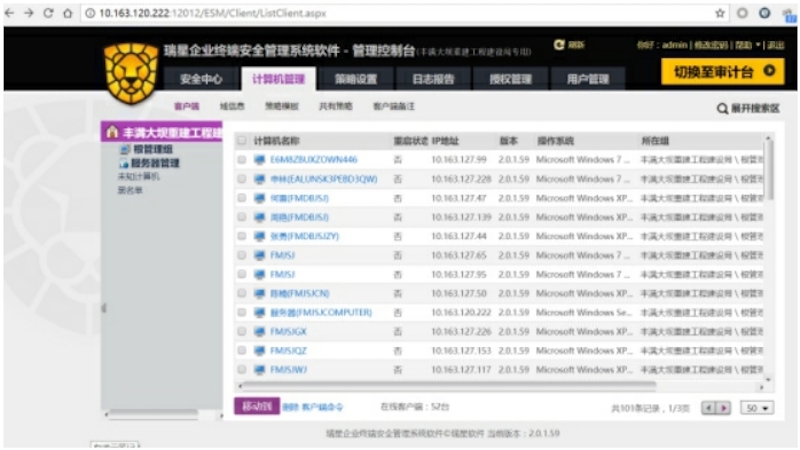800x450 pixels.
Task: Click computer icon beside E6M8ZBUXZOWN446
Action: point(260,159)
